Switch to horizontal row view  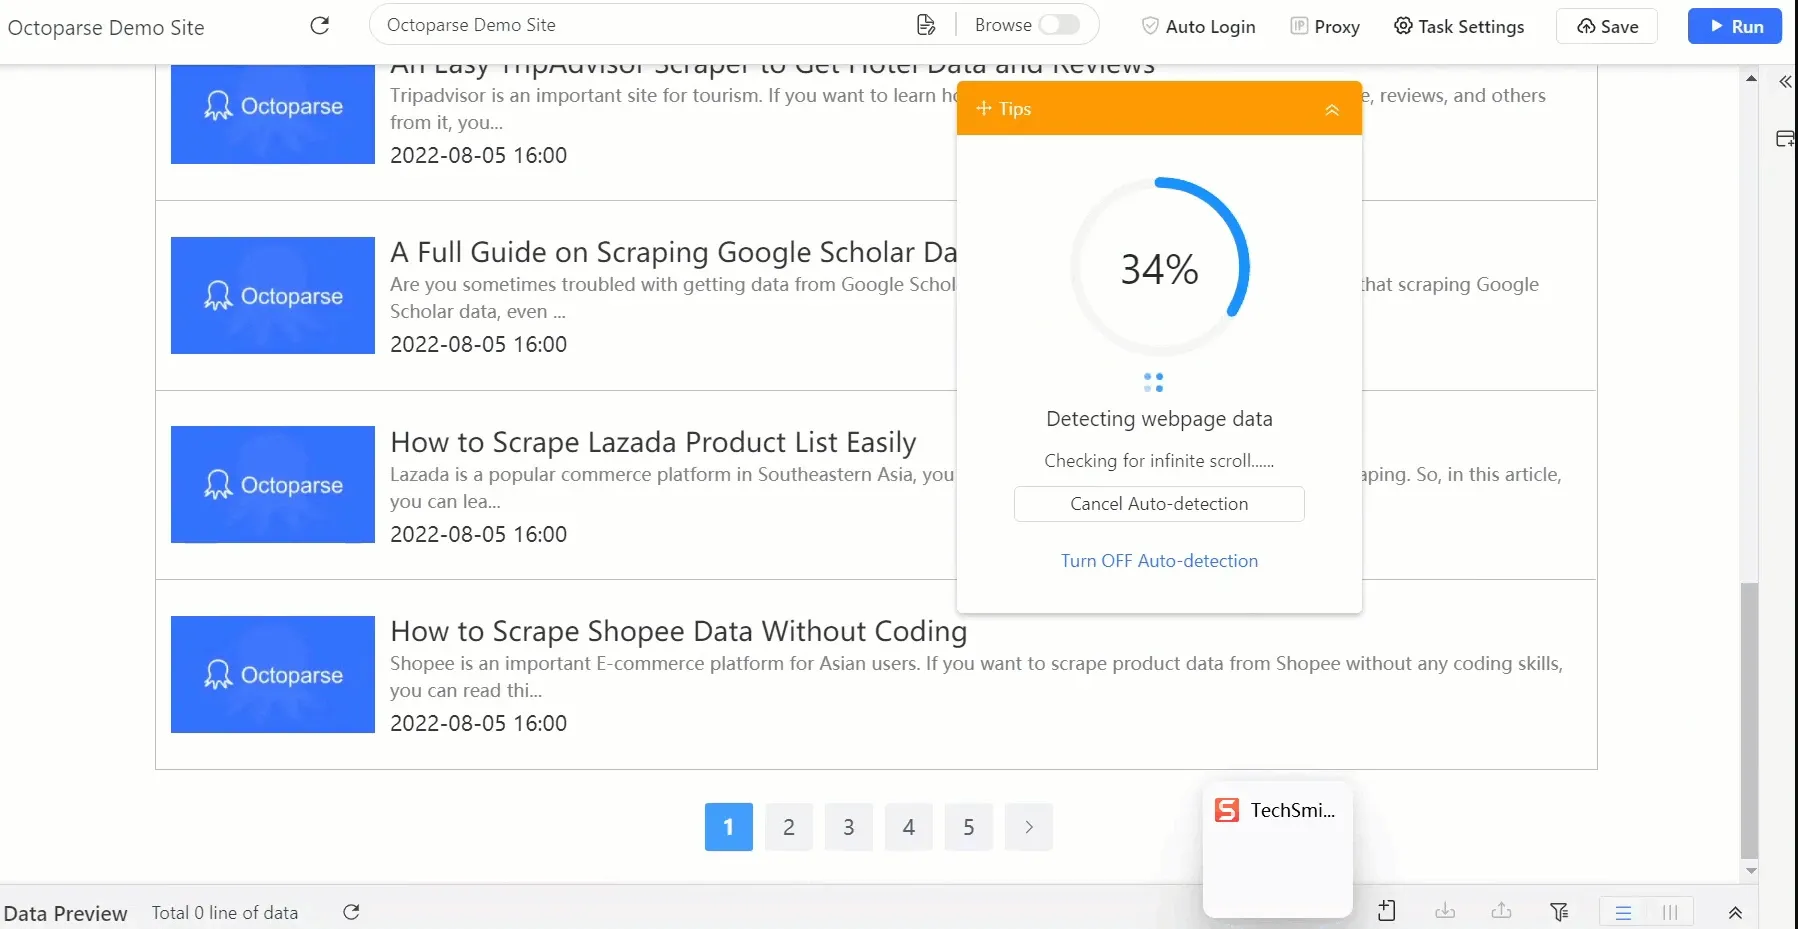pyautogui.click(x=1623, y=912)
